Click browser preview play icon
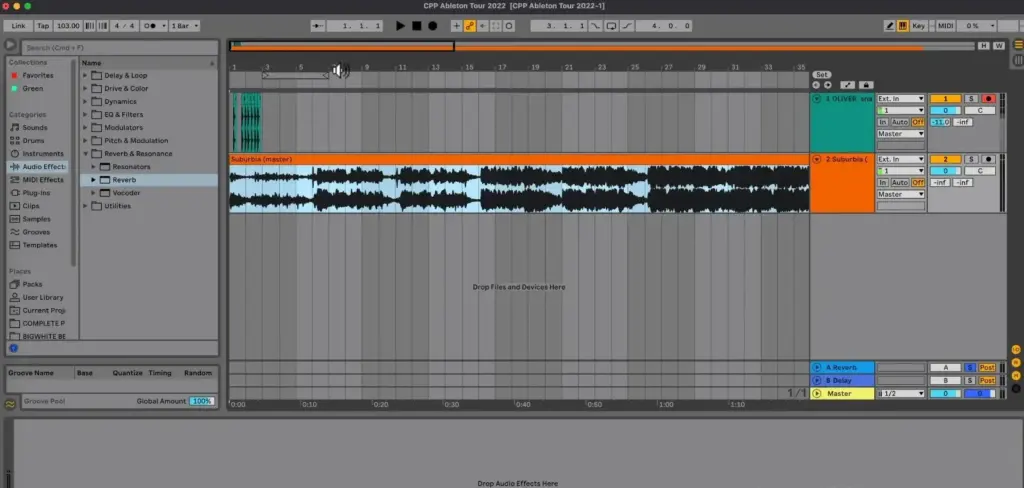 (x=10, y=46)
